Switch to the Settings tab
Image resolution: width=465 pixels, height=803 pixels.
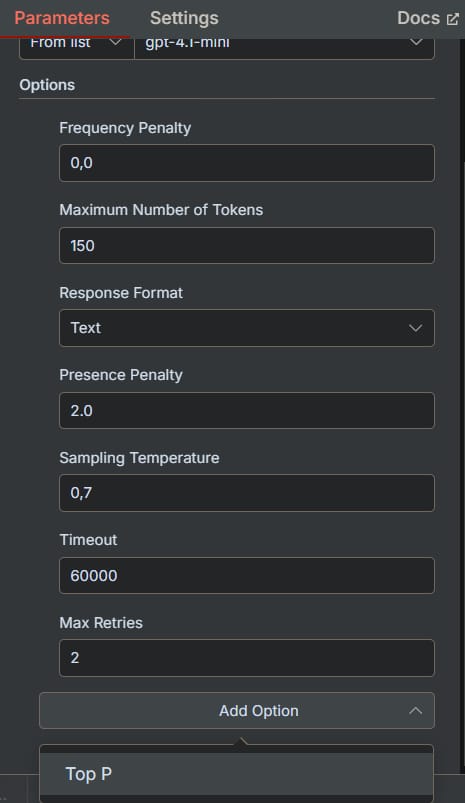(184, 18)
